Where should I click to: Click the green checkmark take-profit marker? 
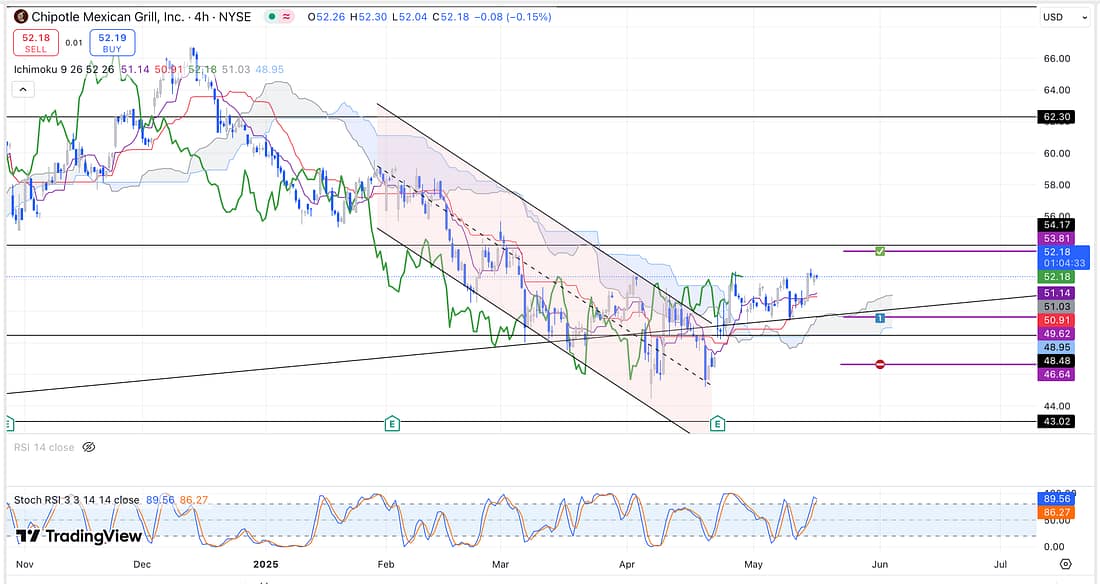pyautogui.click(x=879, y=250)
